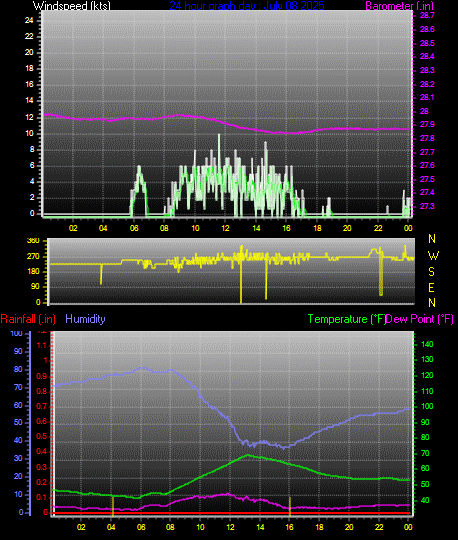Click the 24 knots windspeed scale value
Screen dimensions: 458x540
coord(29,20)
